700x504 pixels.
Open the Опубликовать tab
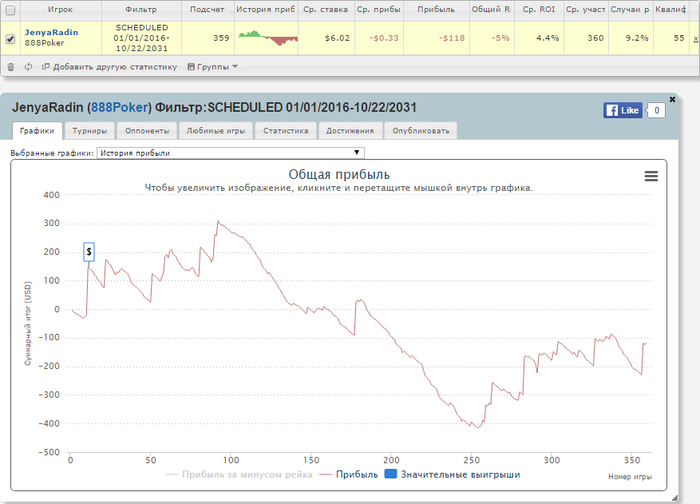point(421,131)
